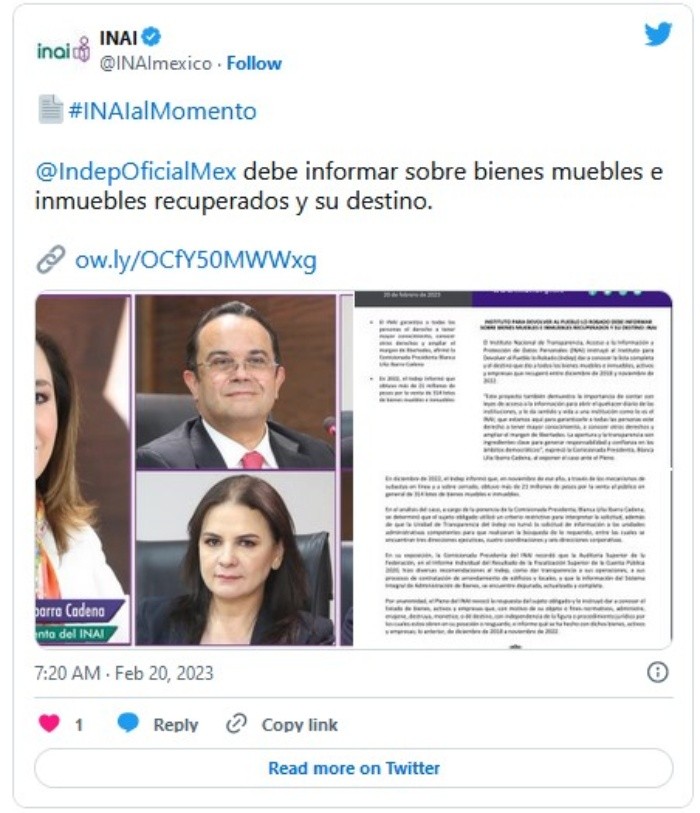The width and height of the screenshot is (700, 813).
Task: Open the photo of man with glasses
Action: pyautogui.click(x=235, y=382)
